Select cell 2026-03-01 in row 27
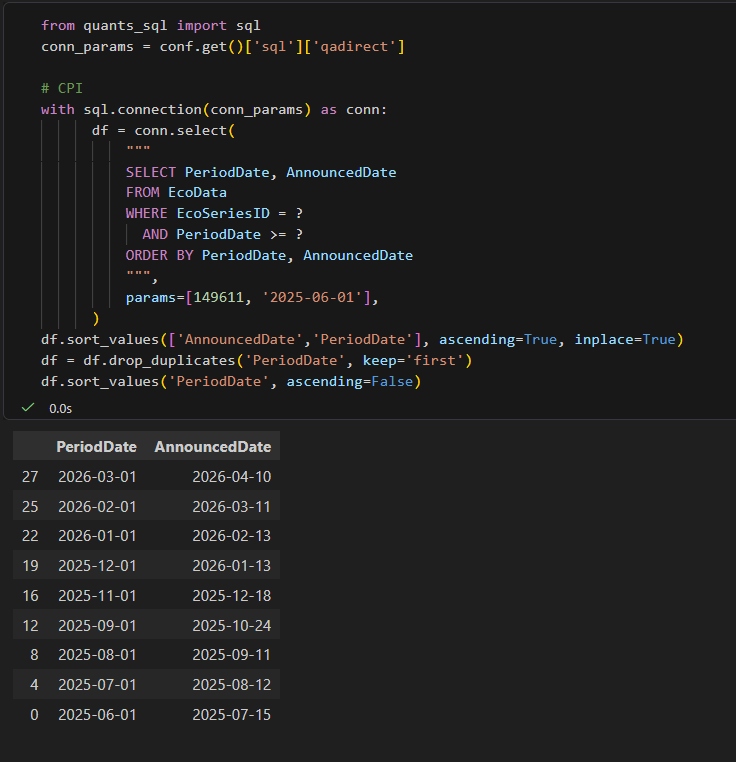The height and width of the screenshot is (762, 736). pyautogui.click(x=97, y=477)
